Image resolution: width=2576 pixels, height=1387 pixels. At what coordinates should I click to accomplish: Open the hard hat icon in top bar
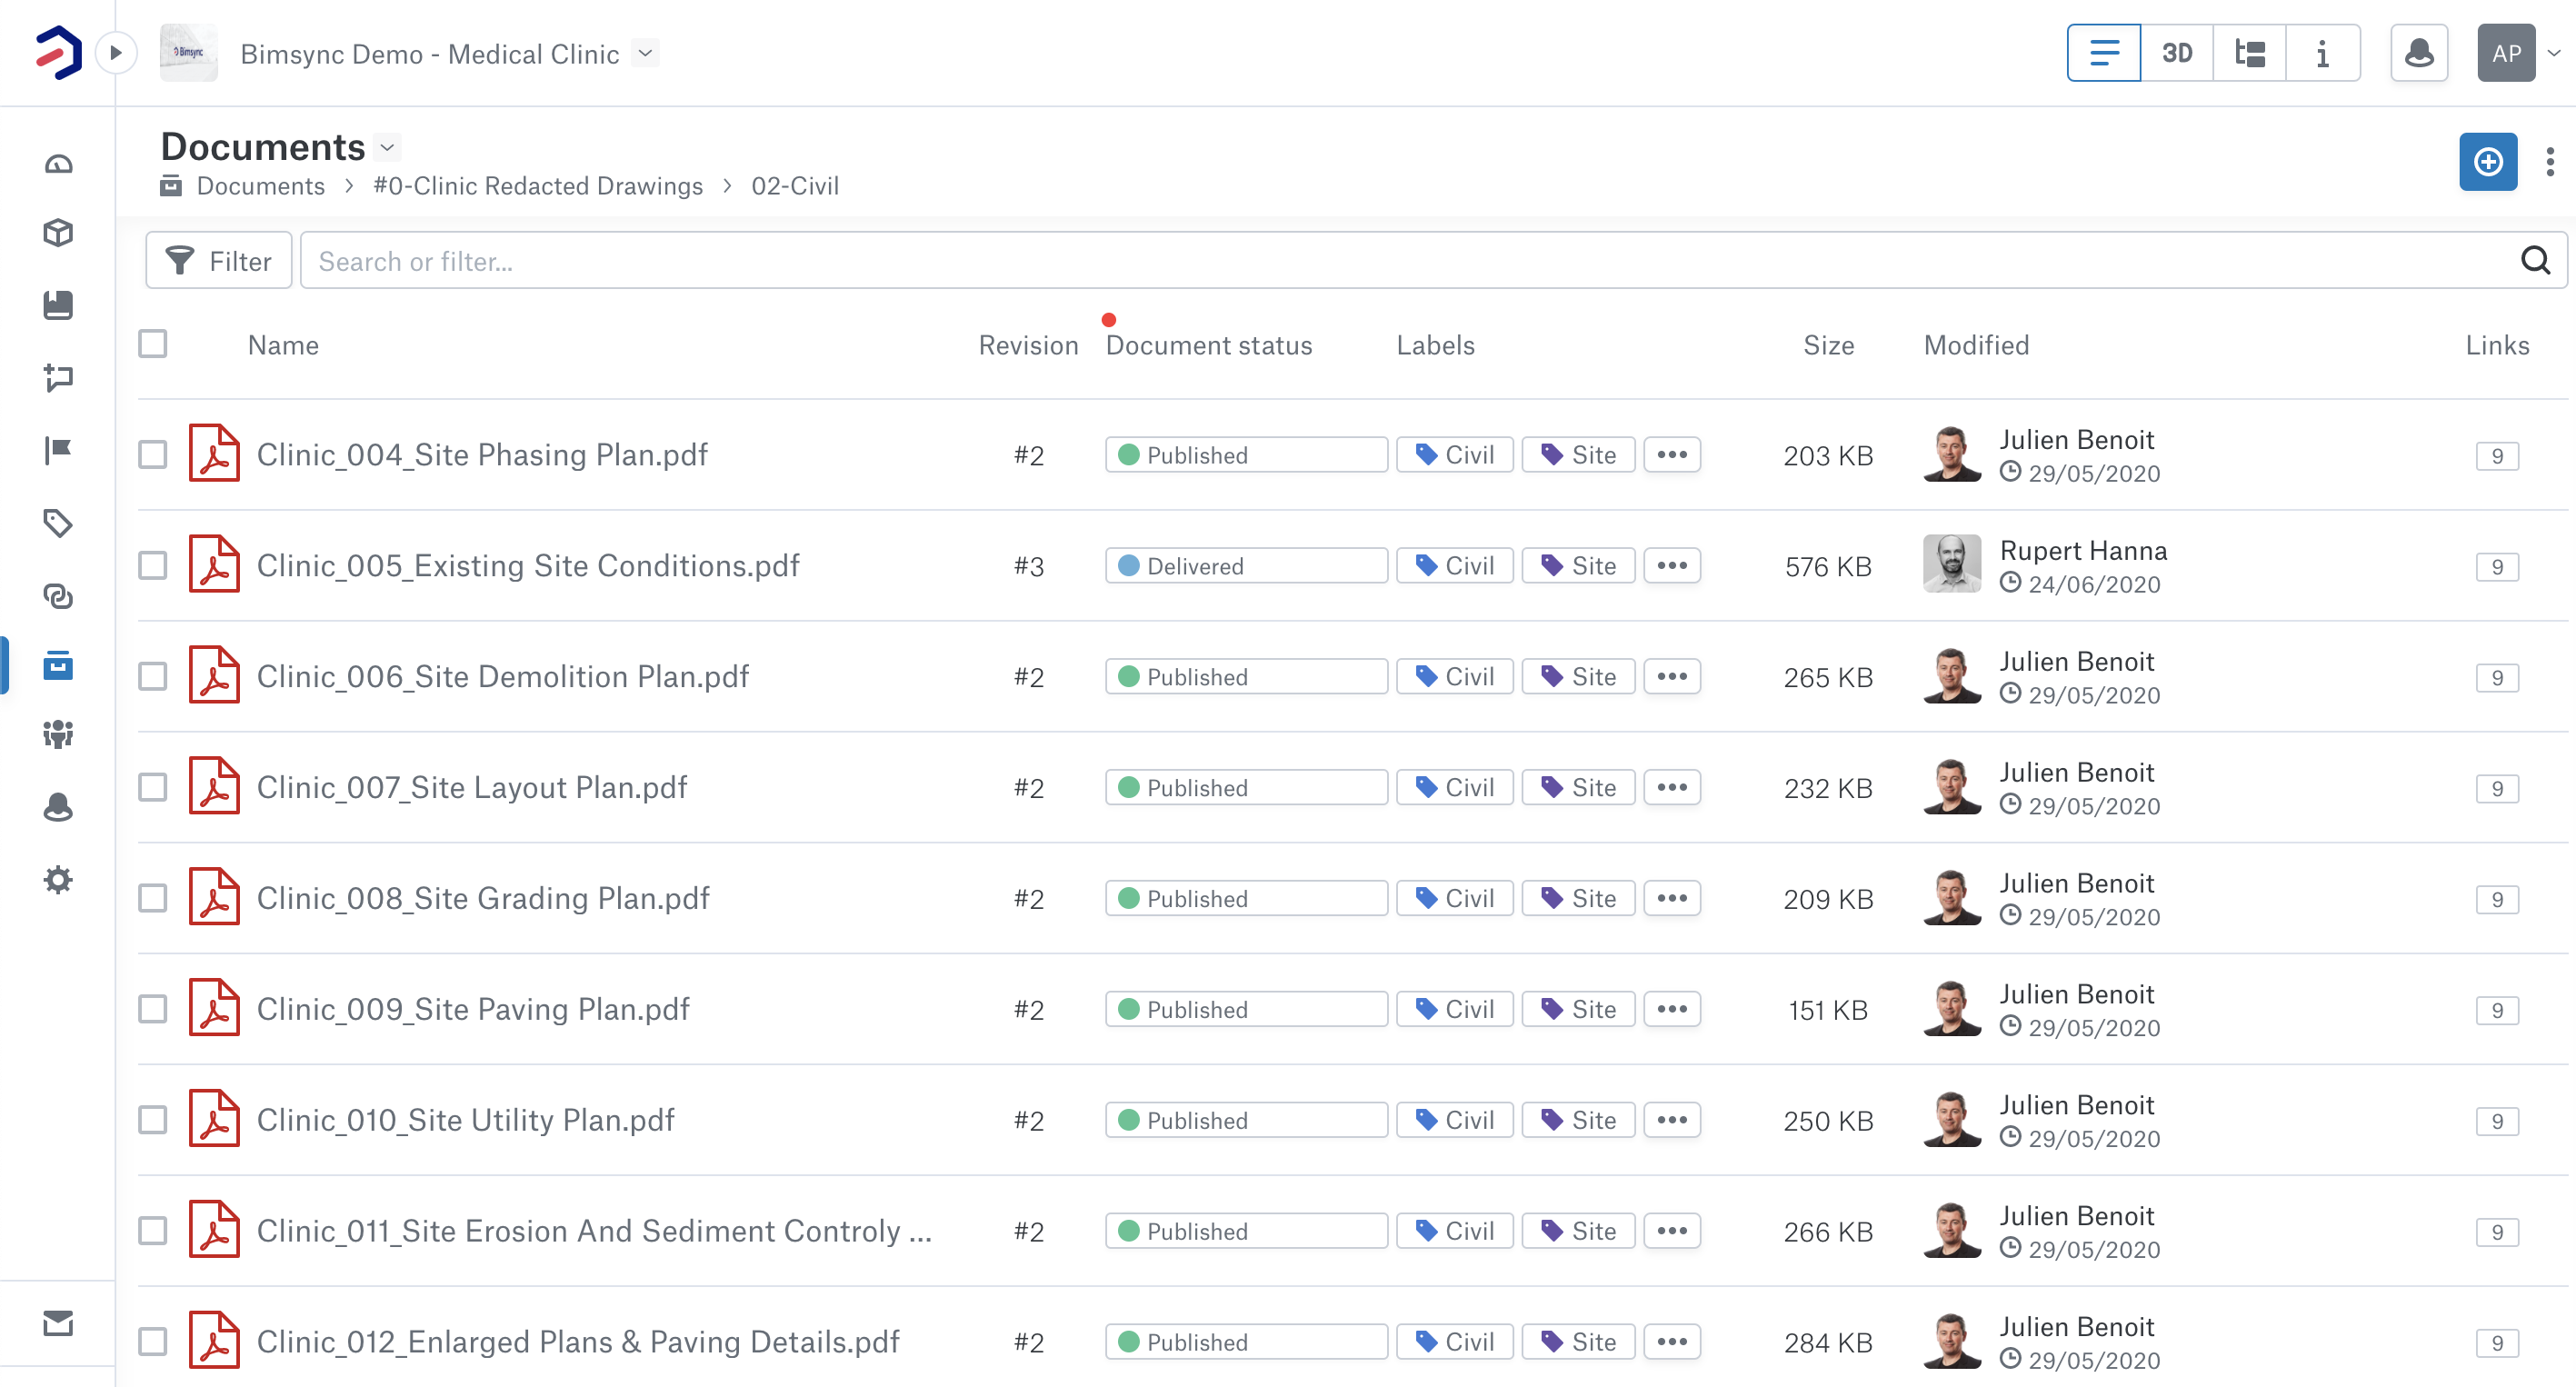click(2419, 53)
